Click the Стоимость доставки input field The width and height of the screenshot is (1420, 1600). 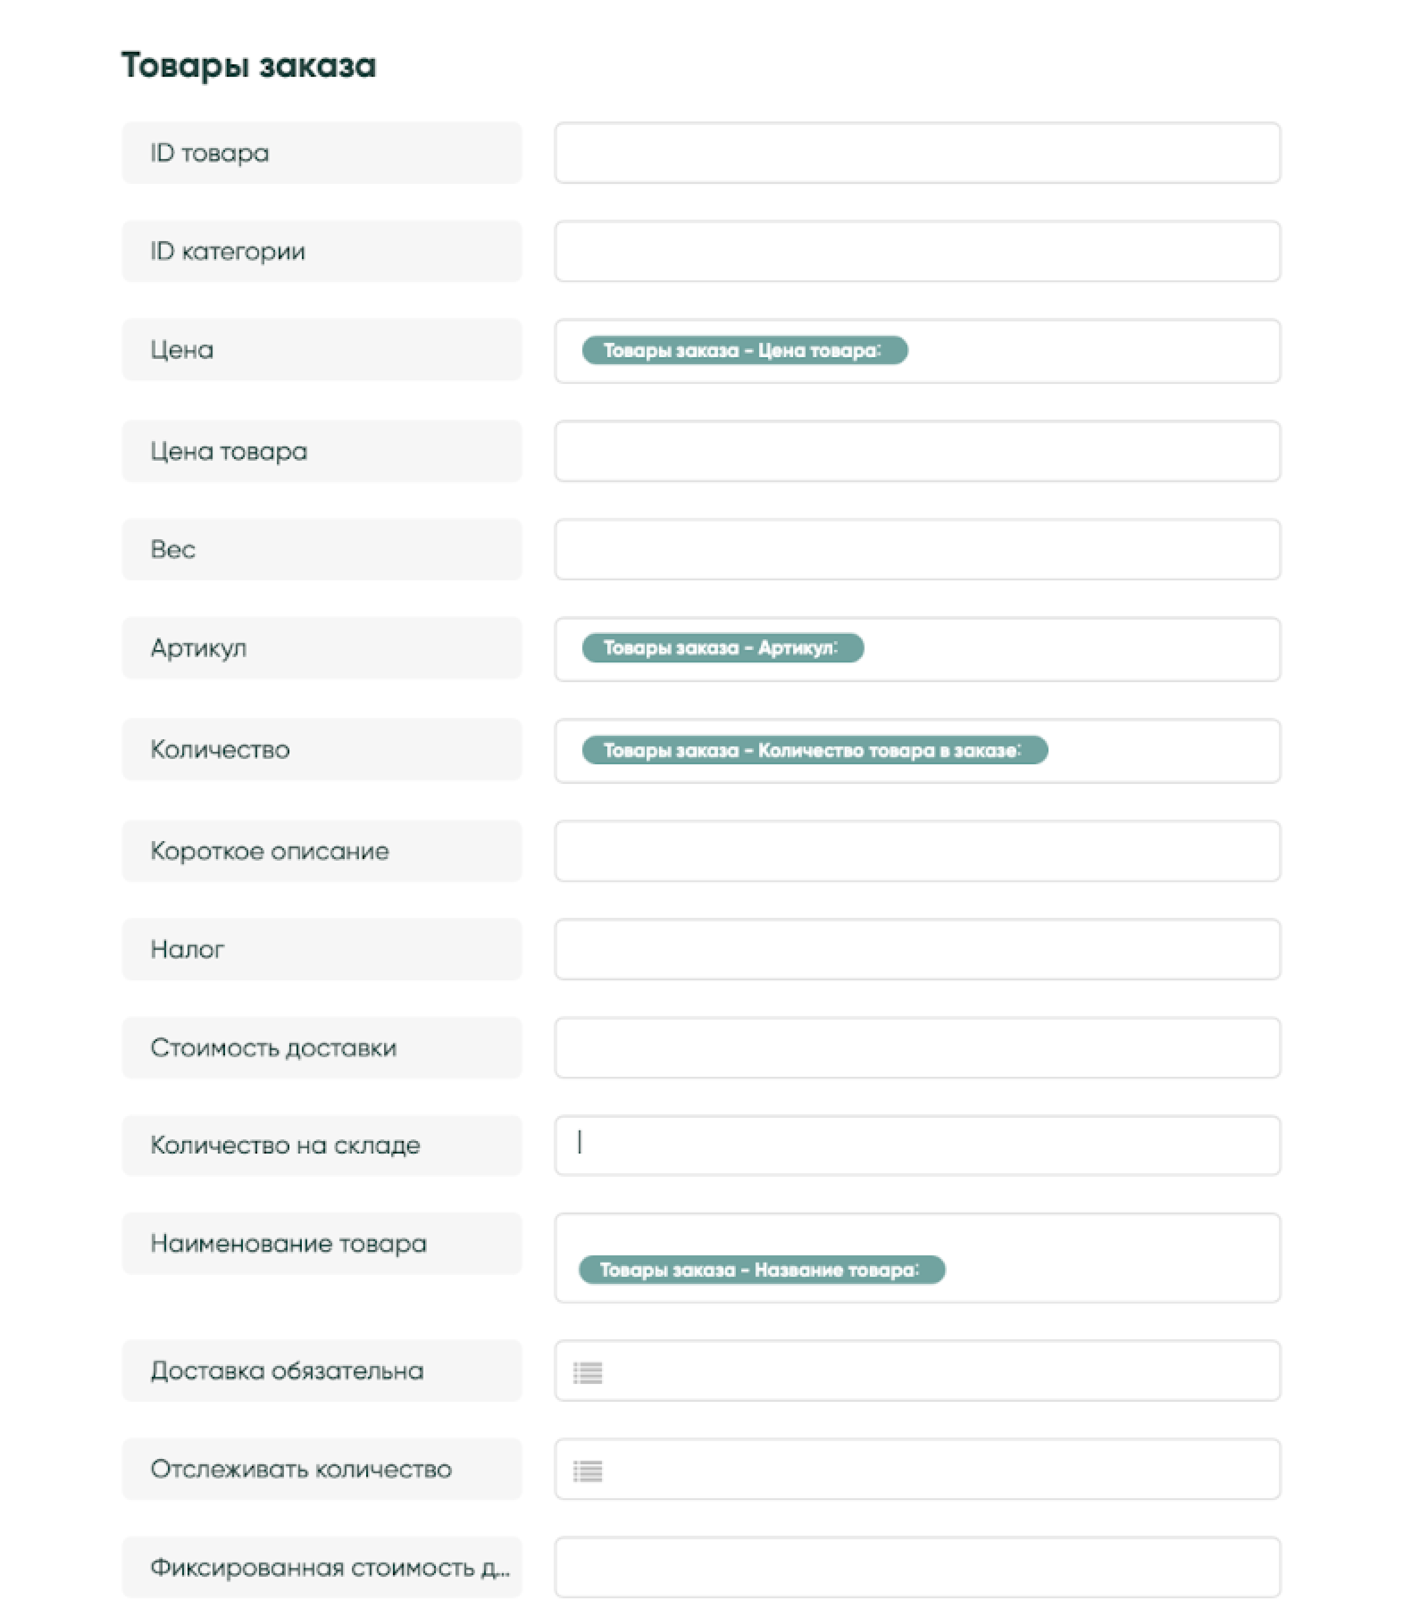pos(917,1047)
